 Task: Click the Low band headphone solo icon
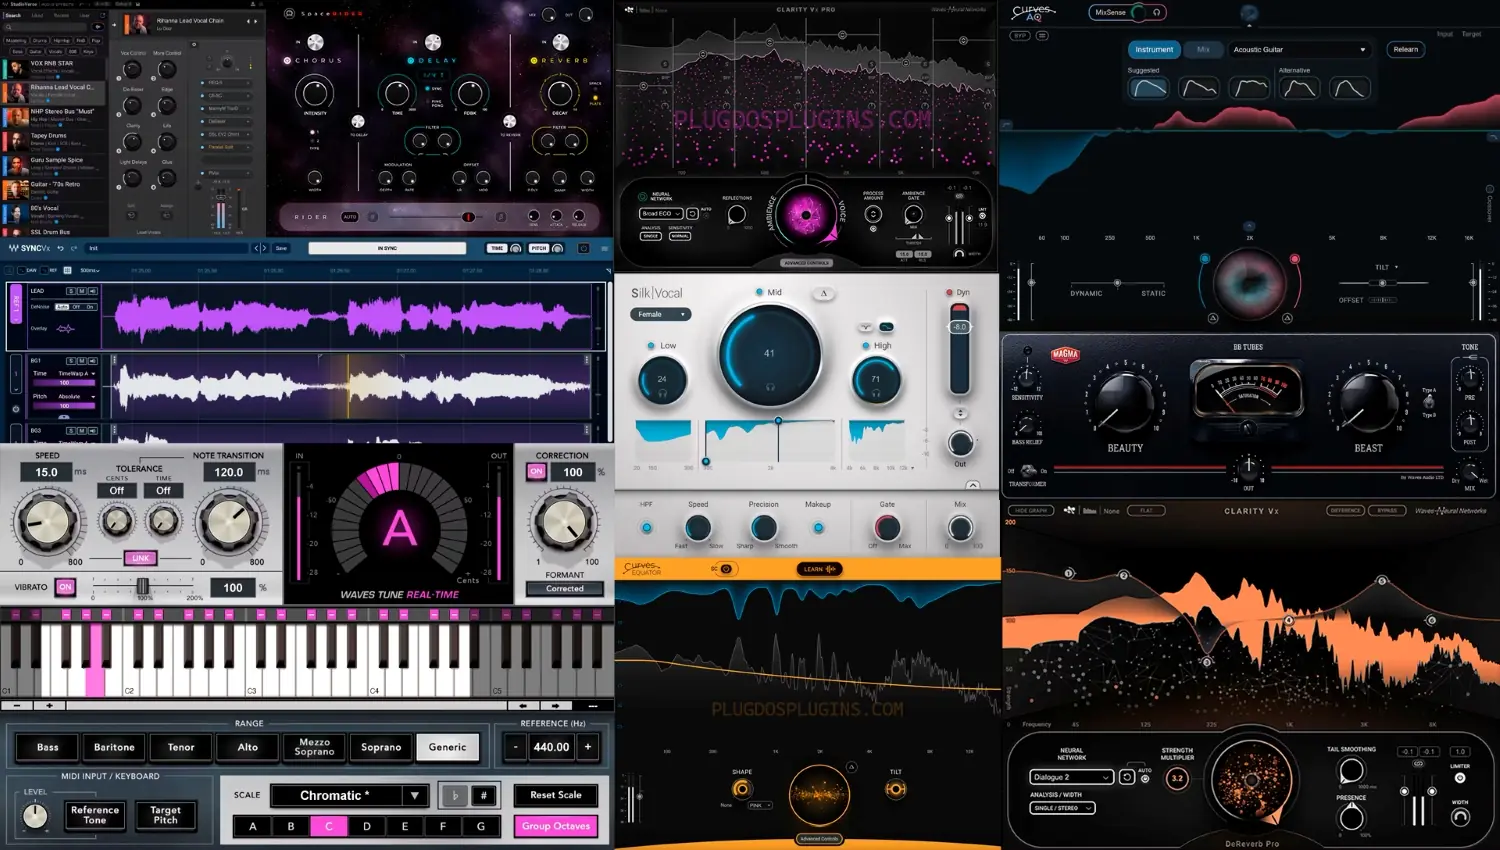tap(662, 395)
